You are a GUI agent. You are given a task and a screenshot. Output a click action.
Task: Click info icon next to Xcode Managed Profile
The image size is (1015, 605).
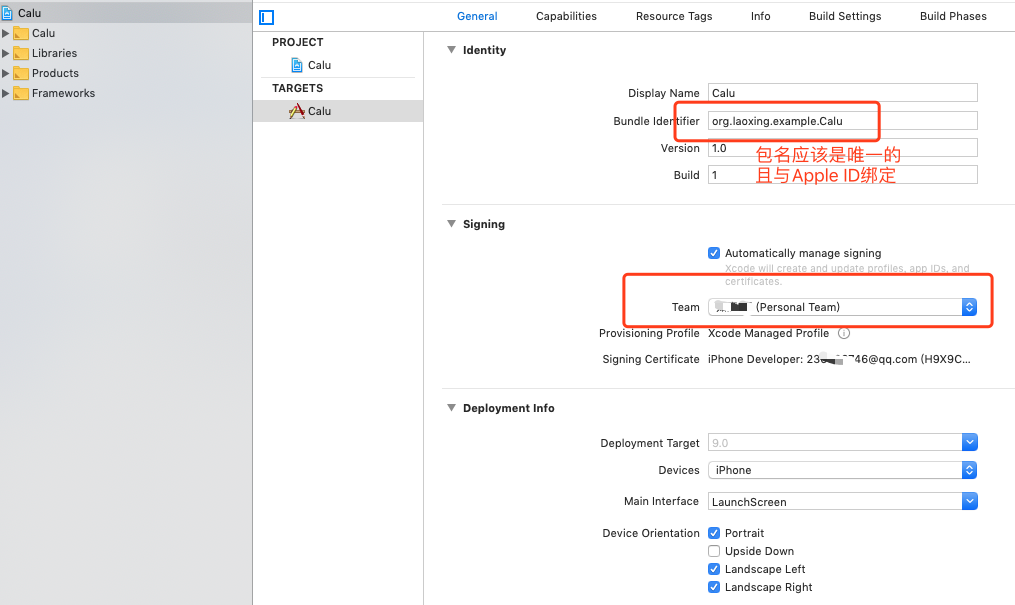tap(844, 333)
